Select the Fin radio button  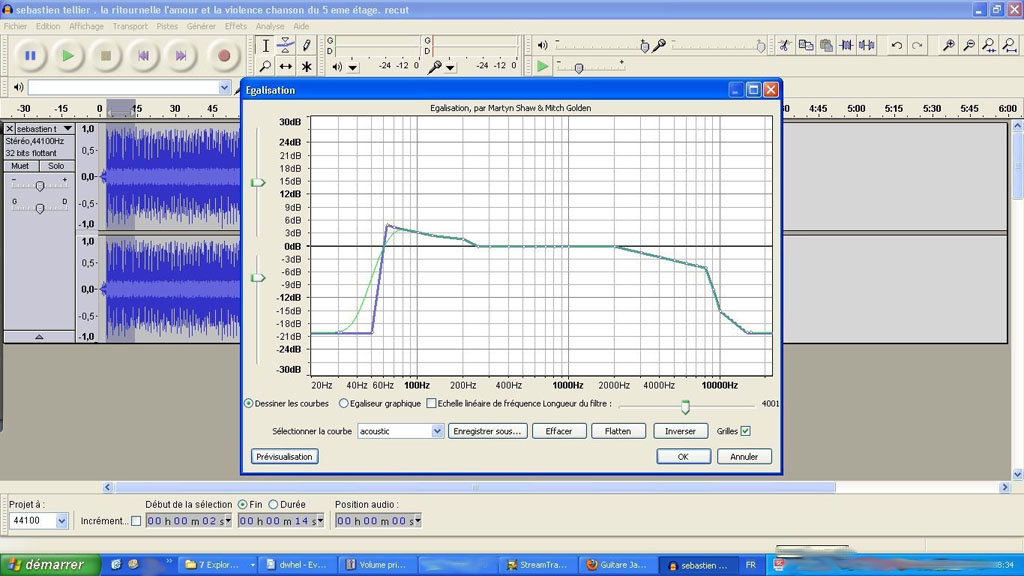click(x=243, y=504)
